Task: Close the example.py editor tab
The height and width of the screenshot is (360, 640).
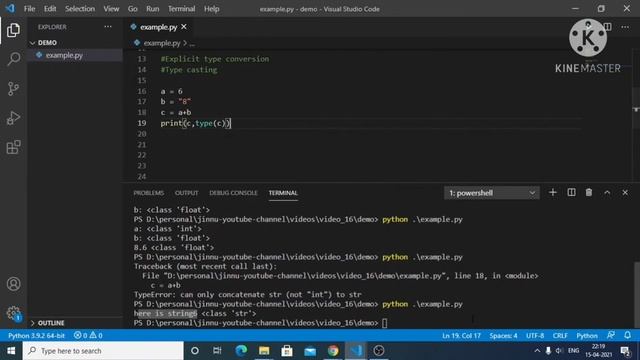Action: pyautogui.click(x=184, y=27)
